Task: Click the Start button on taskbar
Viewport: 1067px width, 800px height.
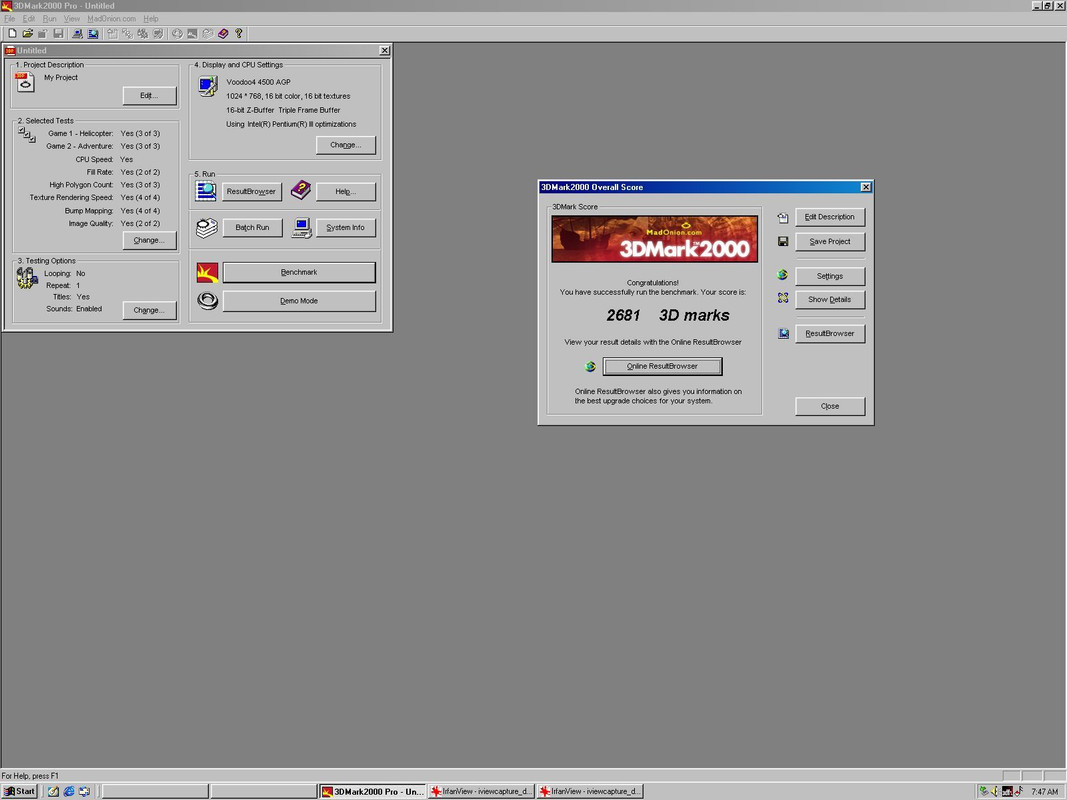Action: 20,791
